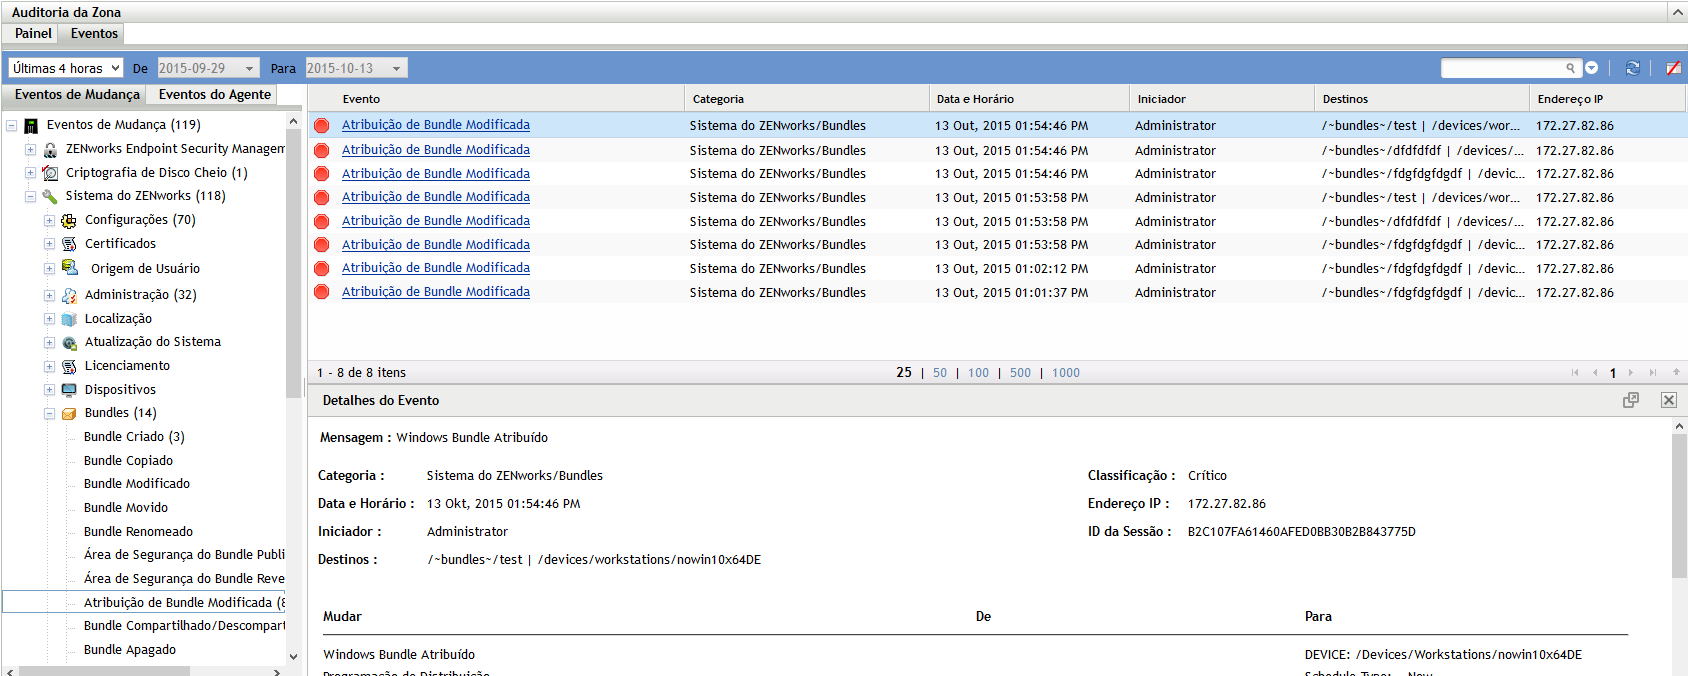Show 500 items per page
The image size is (1688, 676).
coord(1020,373)
